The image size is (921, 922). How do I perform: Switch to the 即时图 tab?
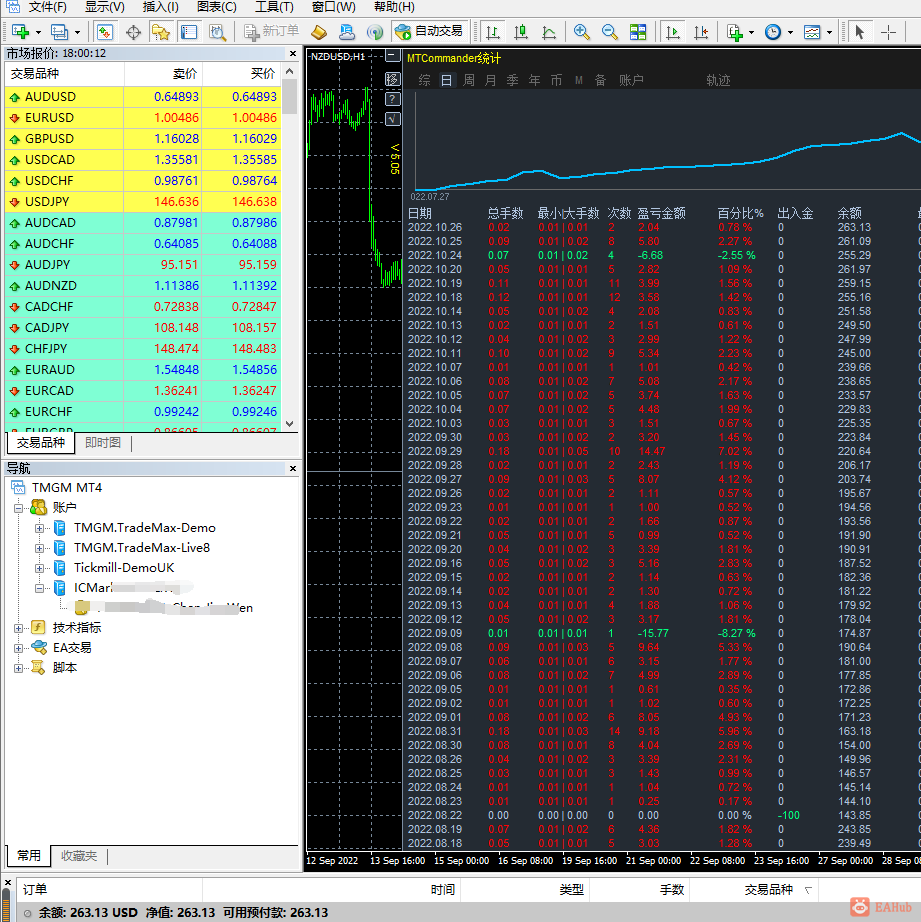[x=103, y=443]
